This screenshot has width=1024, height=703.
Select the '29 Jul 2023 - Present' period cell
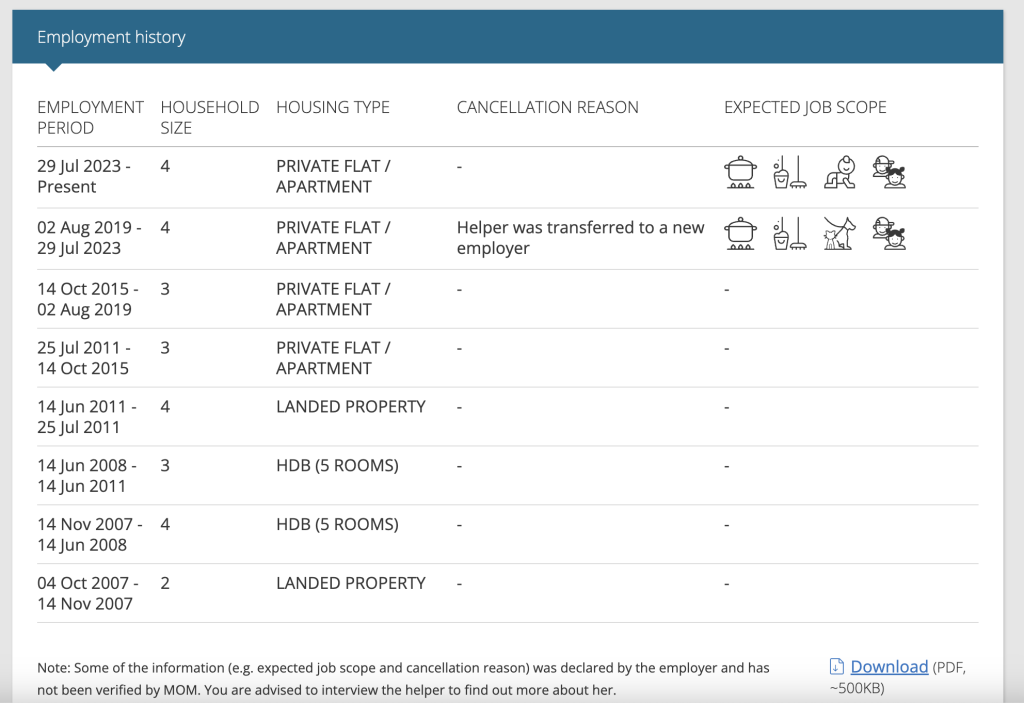pos(84,176)
